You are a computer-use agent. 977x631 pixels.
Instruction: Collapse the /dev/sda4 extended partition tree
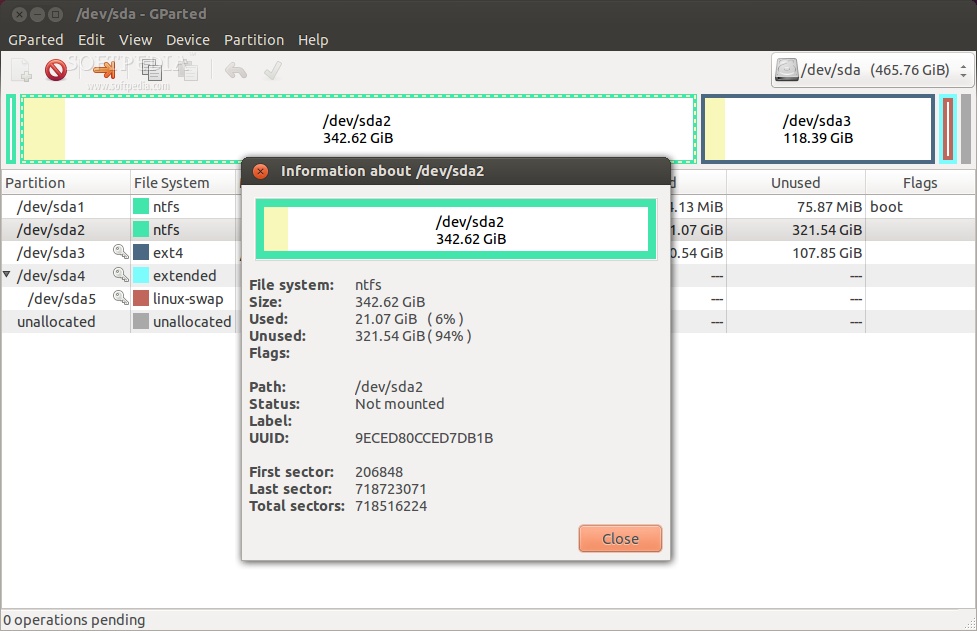tap(8, 275)
